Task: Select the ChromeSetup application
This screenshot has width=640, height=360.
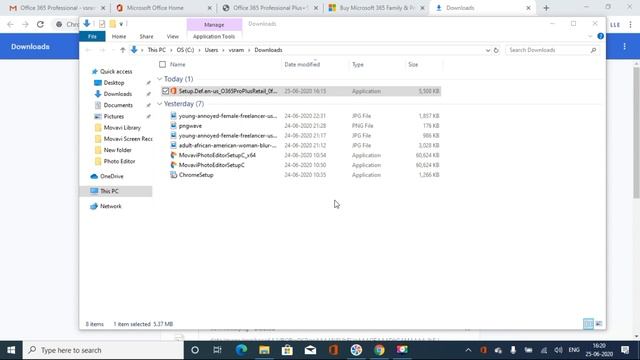Action: tap(196, 175)
